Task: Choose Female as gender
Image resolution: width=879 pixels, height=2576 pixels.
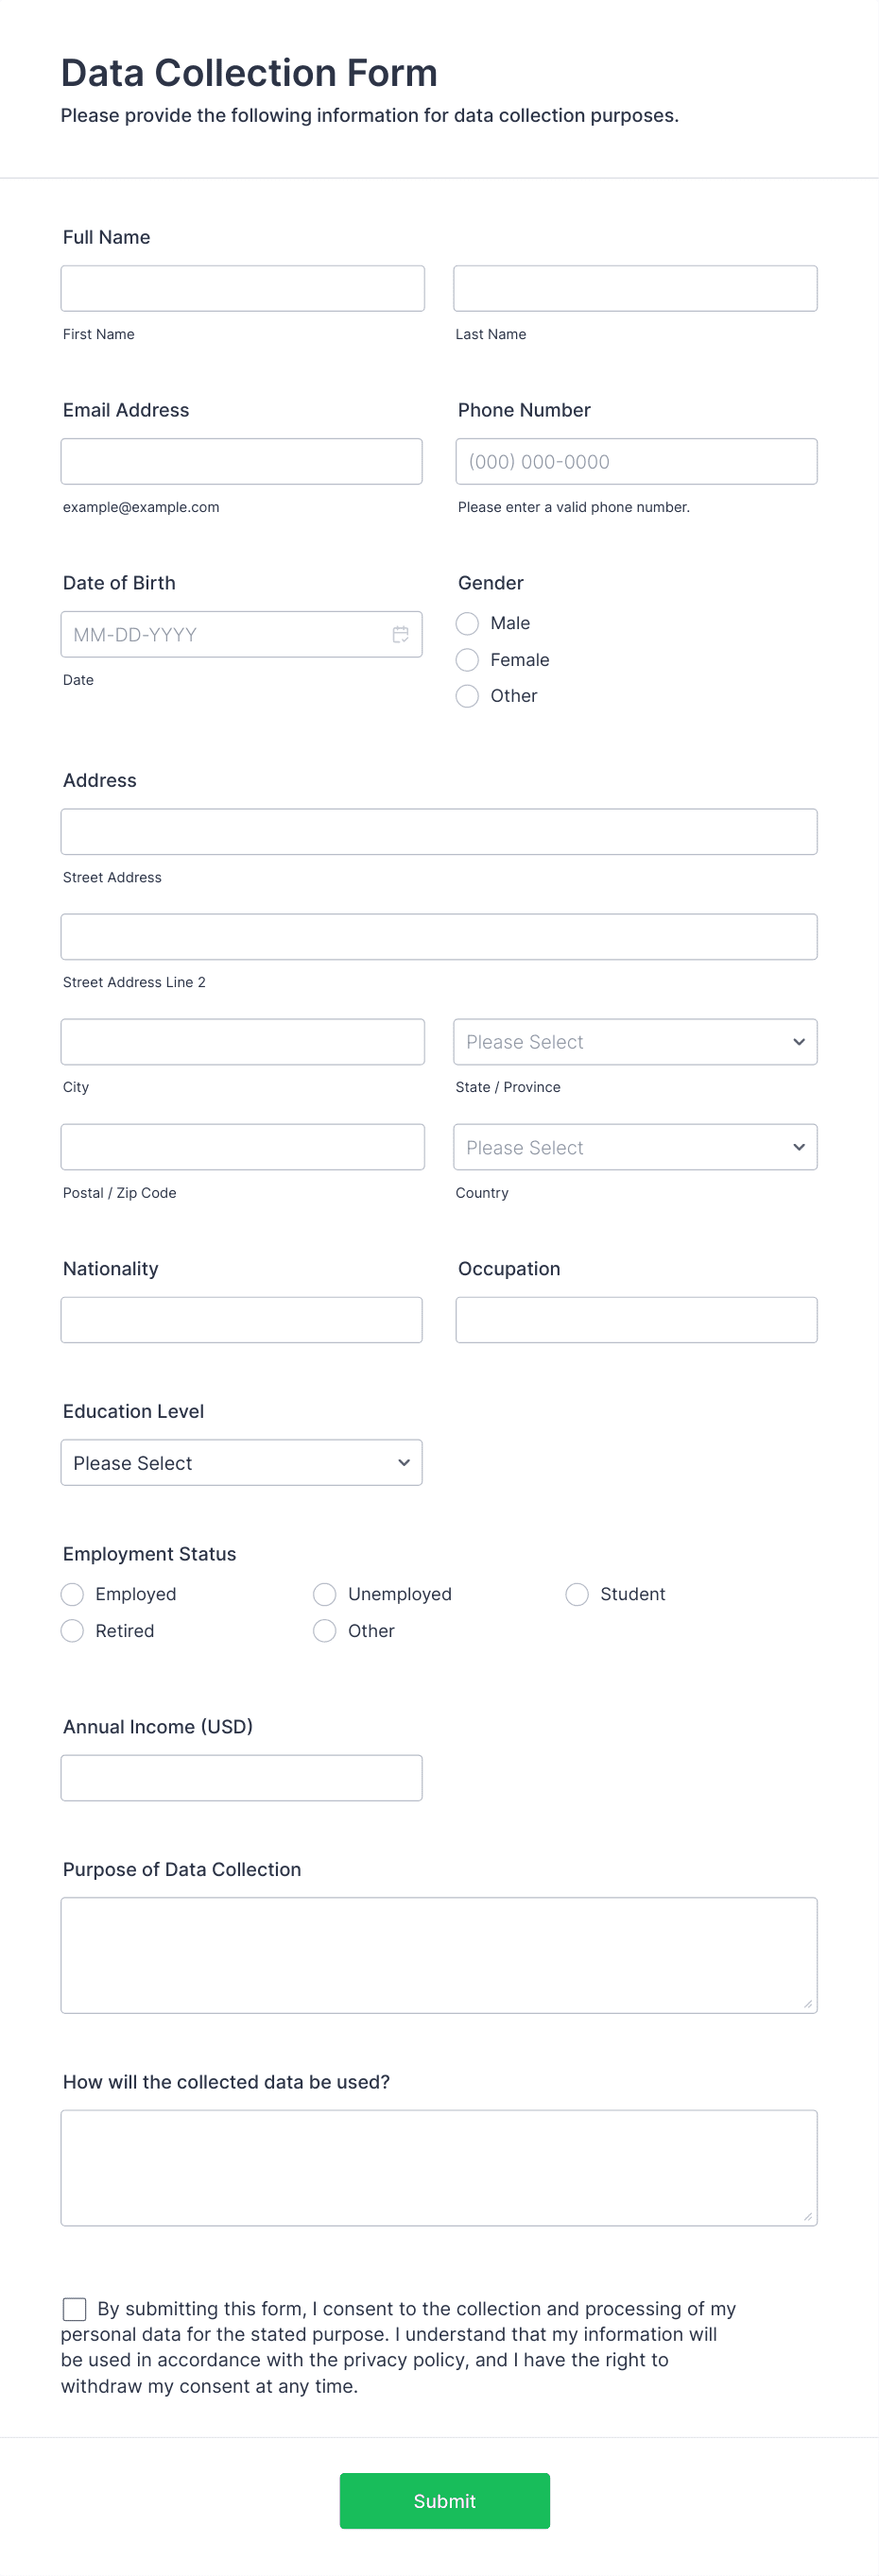Action: [x=467, y=660]
